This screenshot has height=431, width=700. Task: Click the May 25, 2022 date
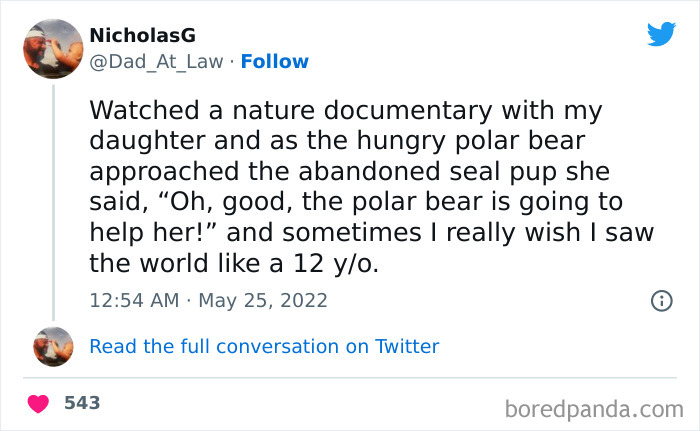(264, 300)
